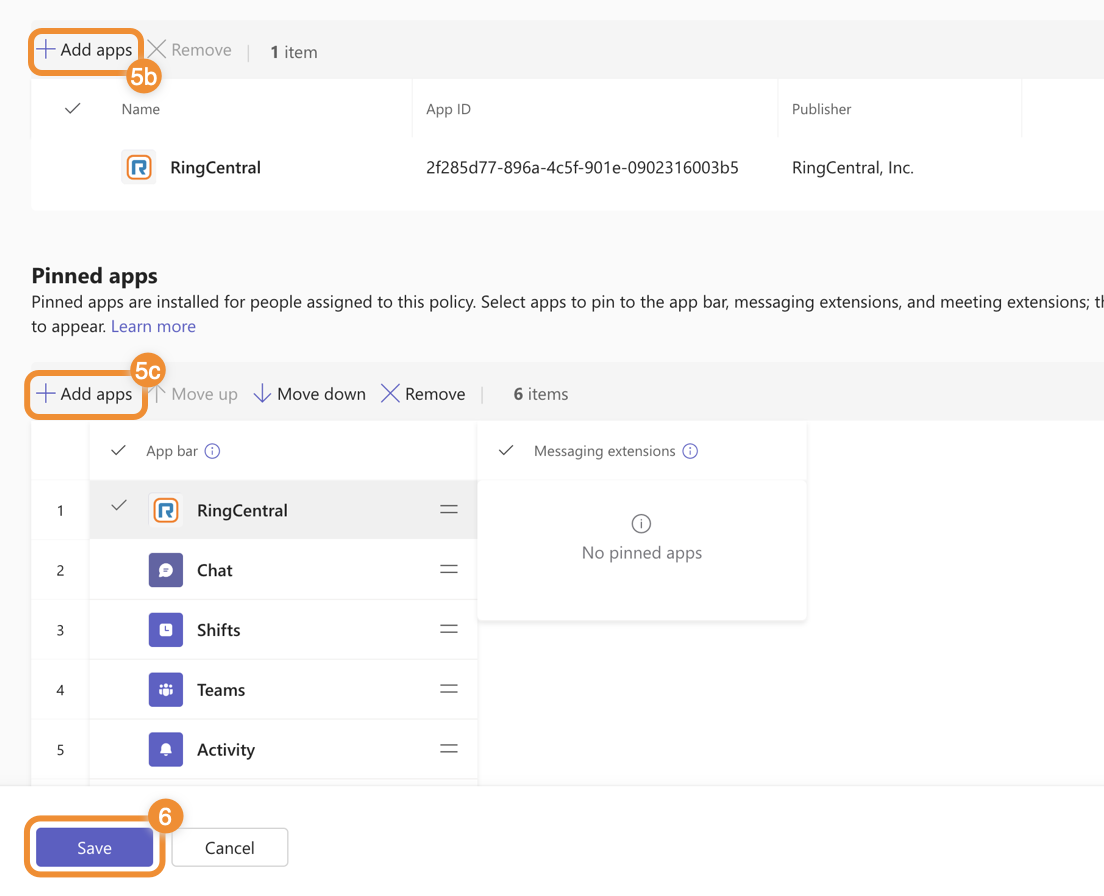Click the '1 item' count text

294,52
